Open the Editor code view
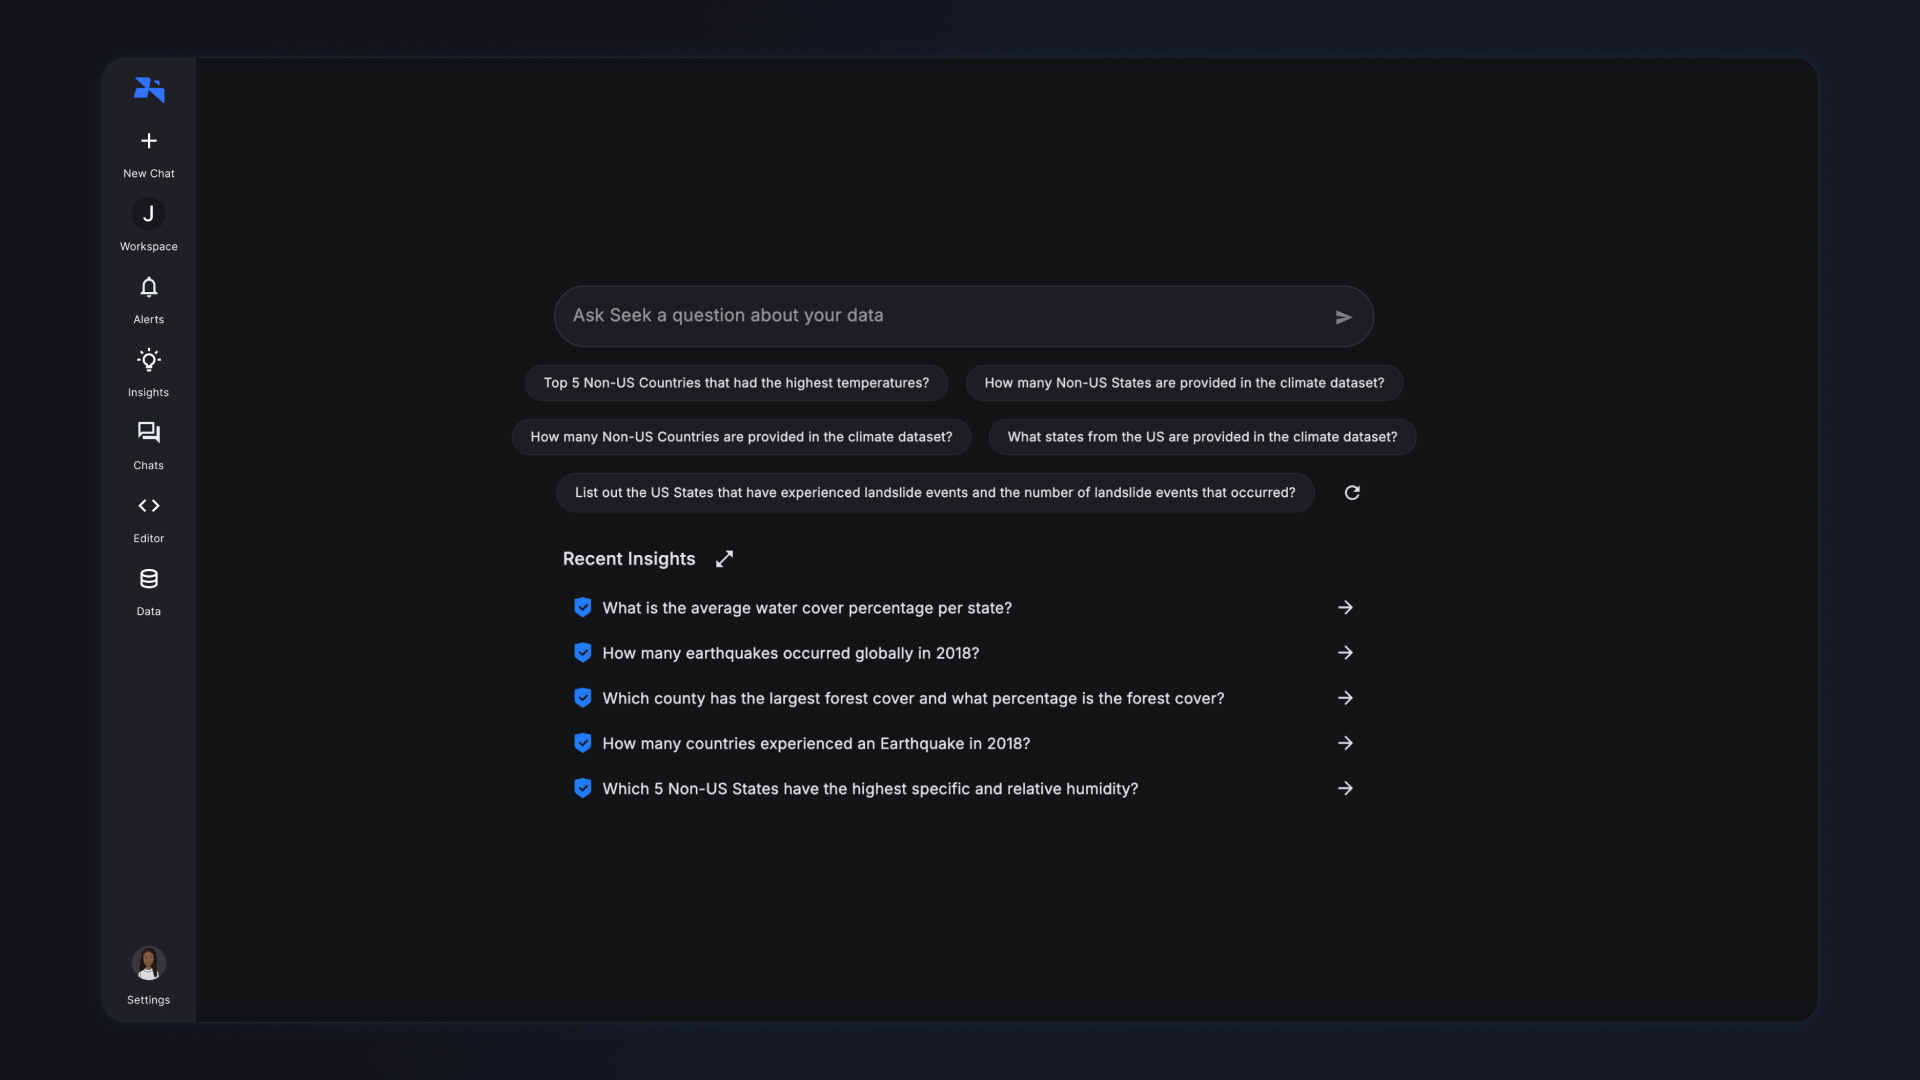The image size is (1920, 1080). tap(149, 506)
